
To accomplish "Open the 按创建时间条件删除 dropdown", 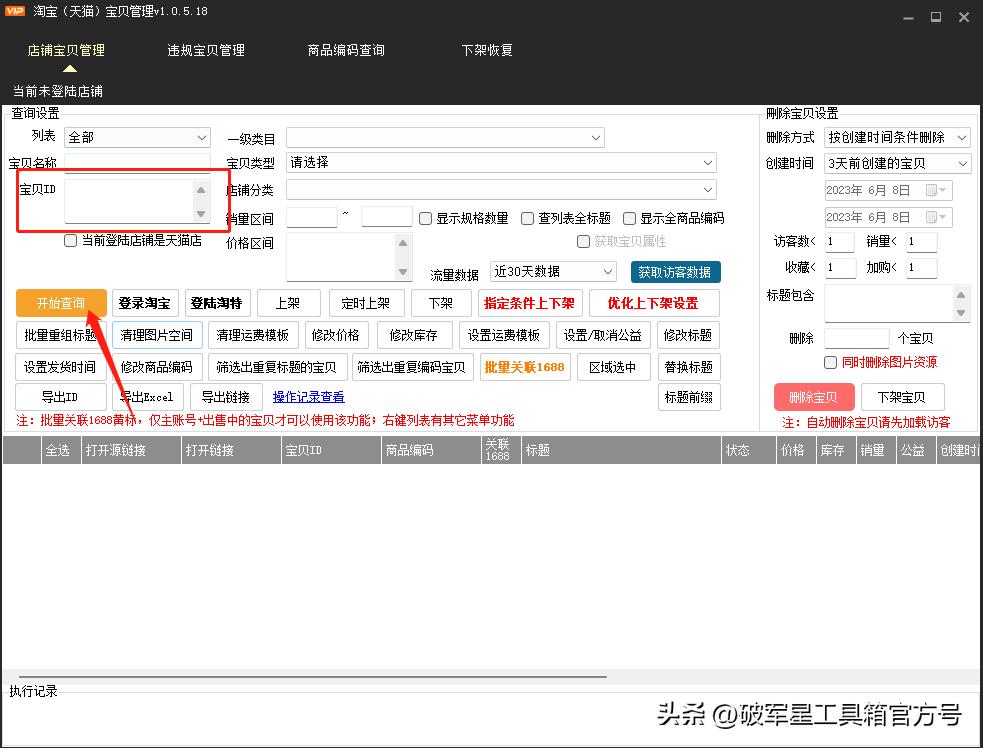I will click(x=897, y=137).
